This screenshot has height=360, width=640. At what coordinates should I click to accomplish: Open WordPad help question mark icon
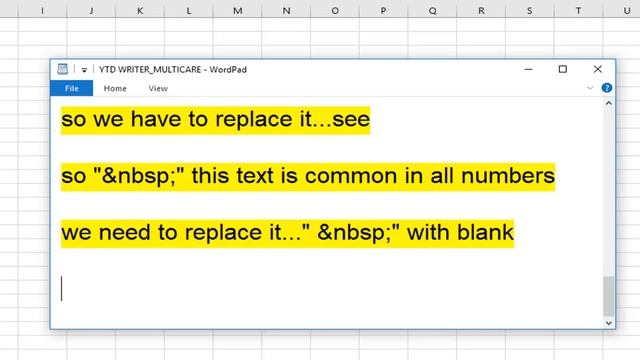coord(607,88)
